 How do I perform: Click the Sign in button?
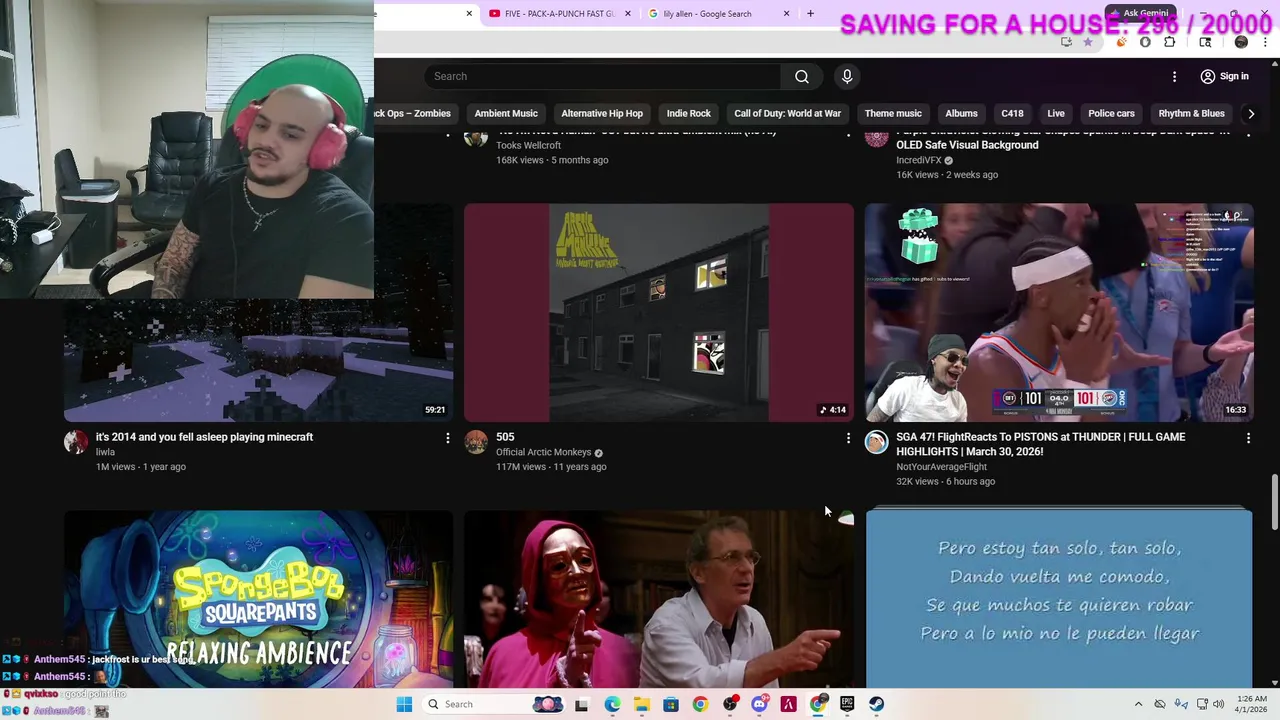click(1225, 76)
